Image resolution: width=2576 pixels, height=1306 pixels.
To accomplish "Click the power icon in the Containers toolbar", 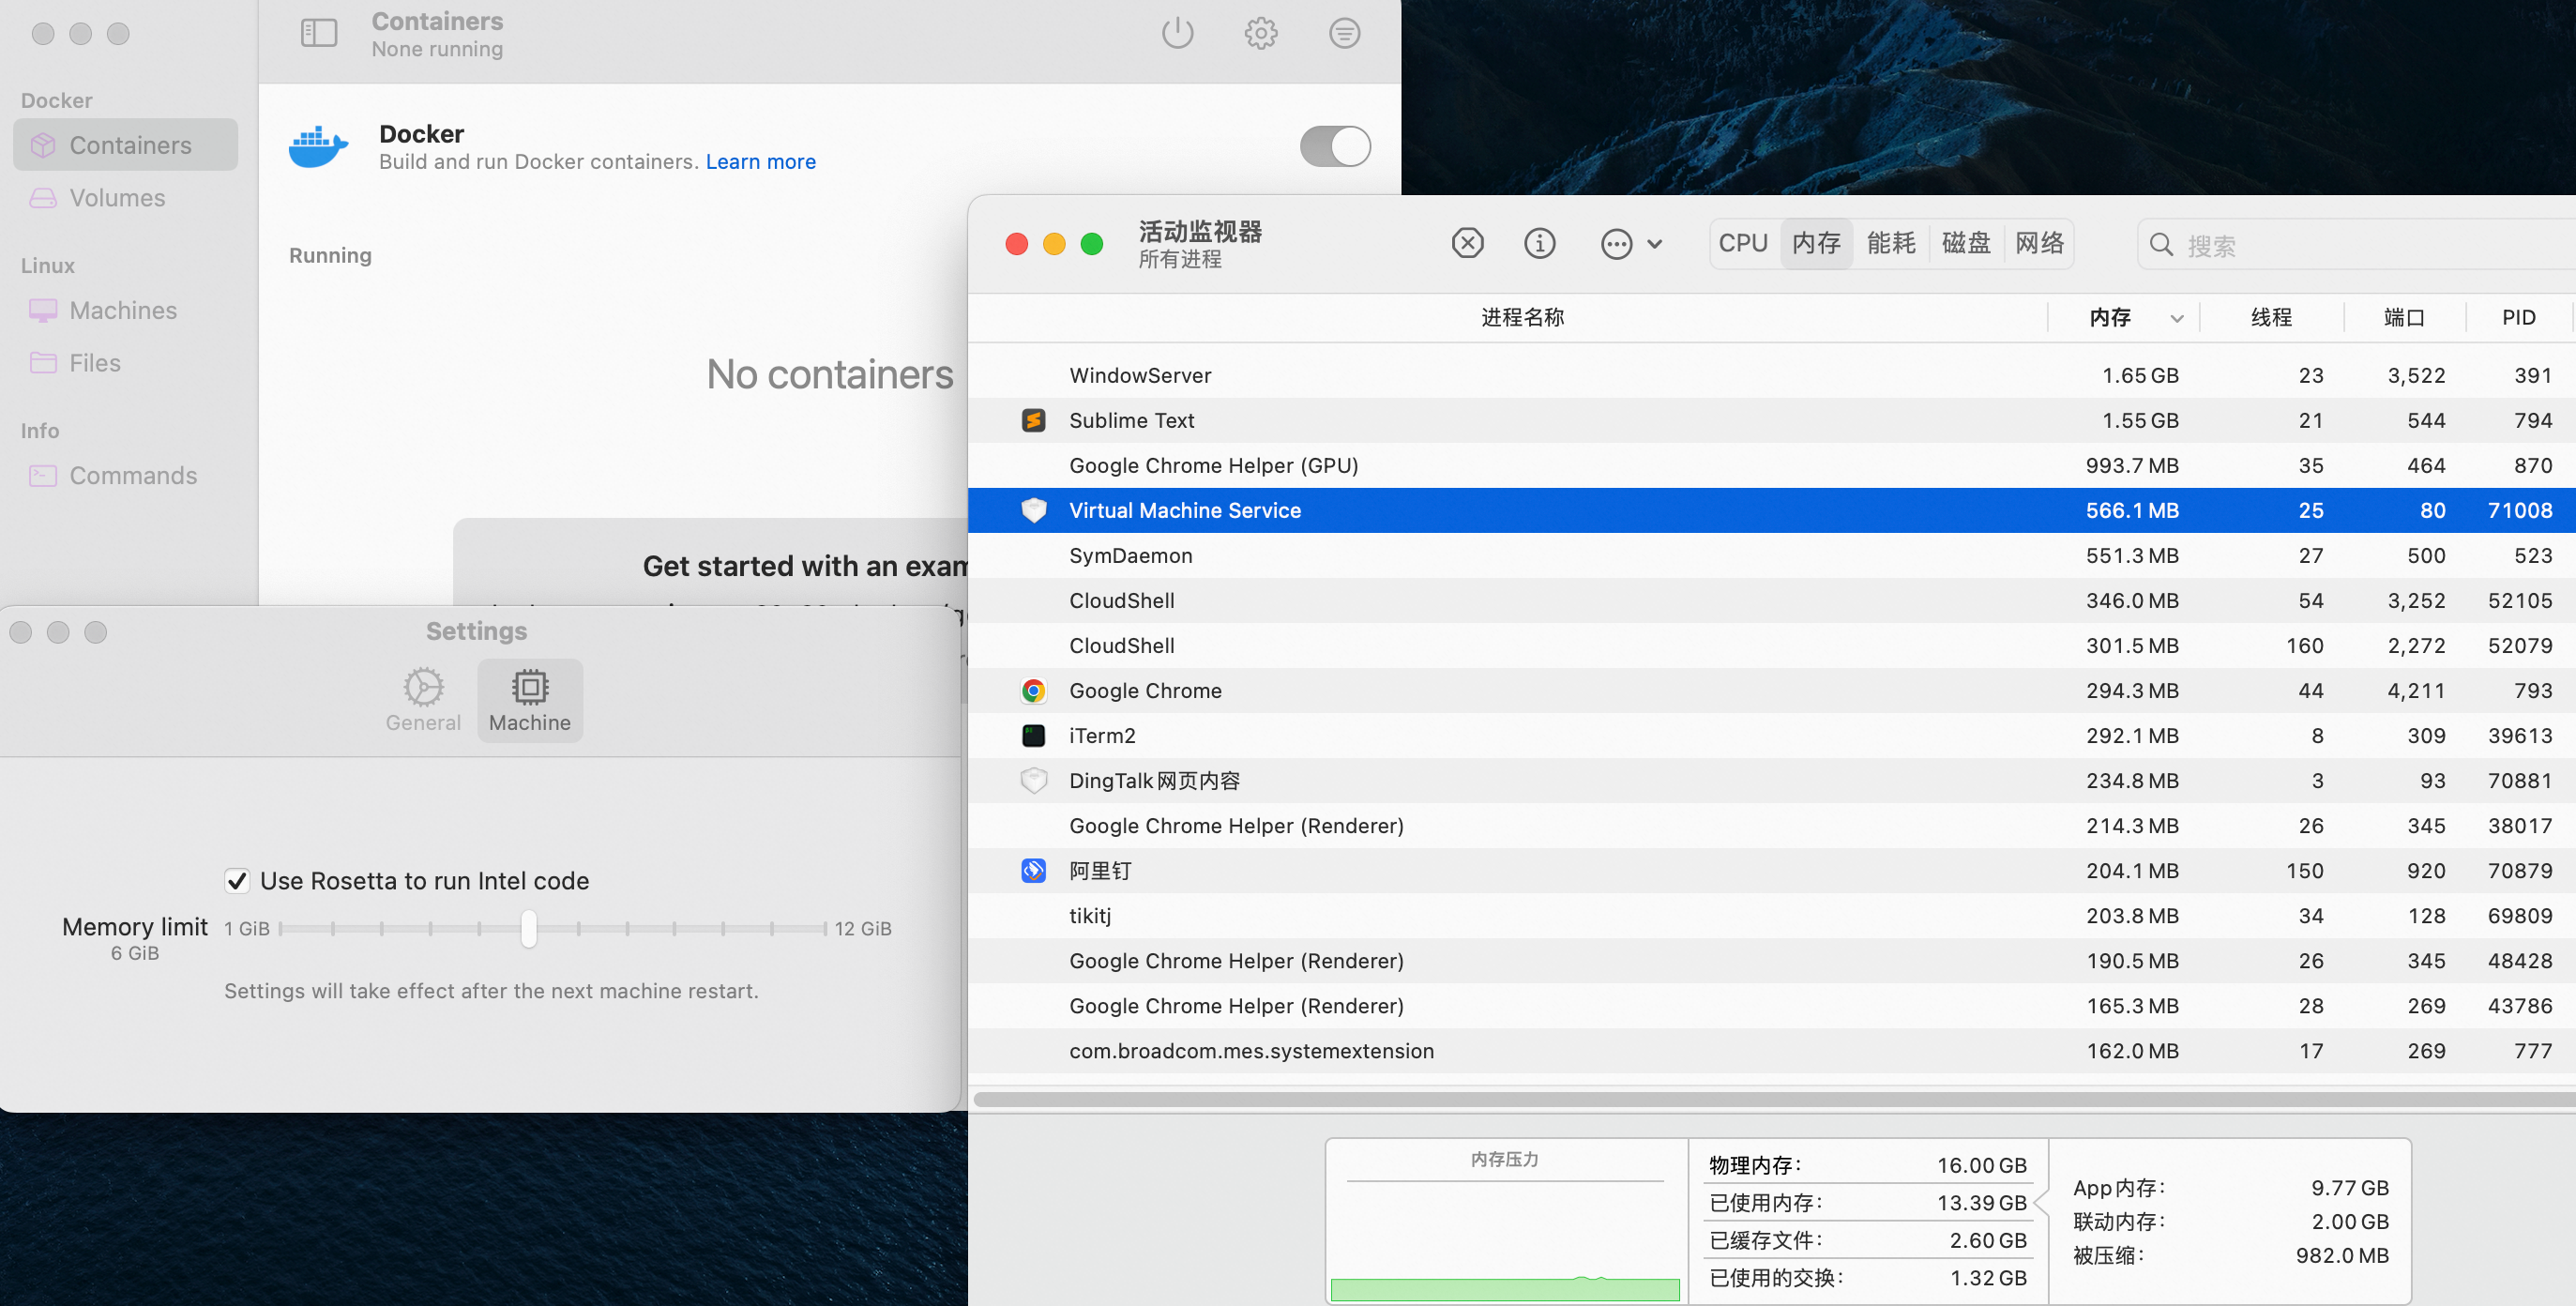I will 1177,33.
